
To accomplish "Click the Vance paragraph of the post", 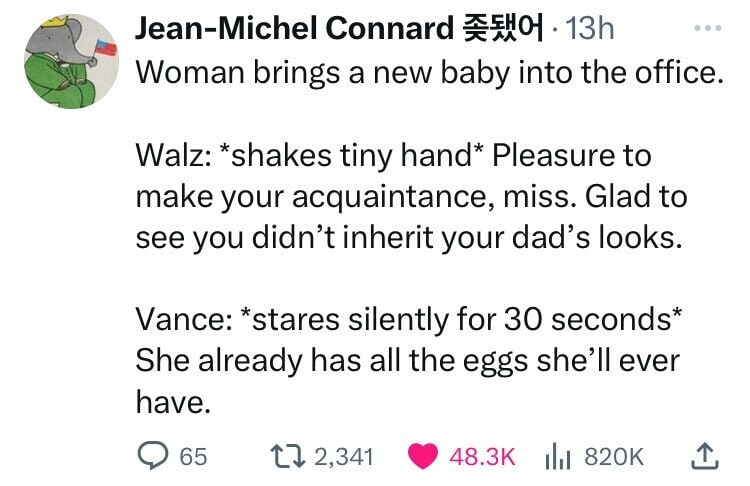I will pyautogui.click(x=409, y=360).
